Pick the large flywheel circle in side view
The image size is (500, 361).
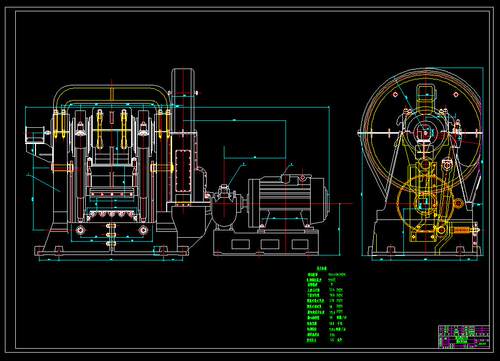click(x=421, y=132)
